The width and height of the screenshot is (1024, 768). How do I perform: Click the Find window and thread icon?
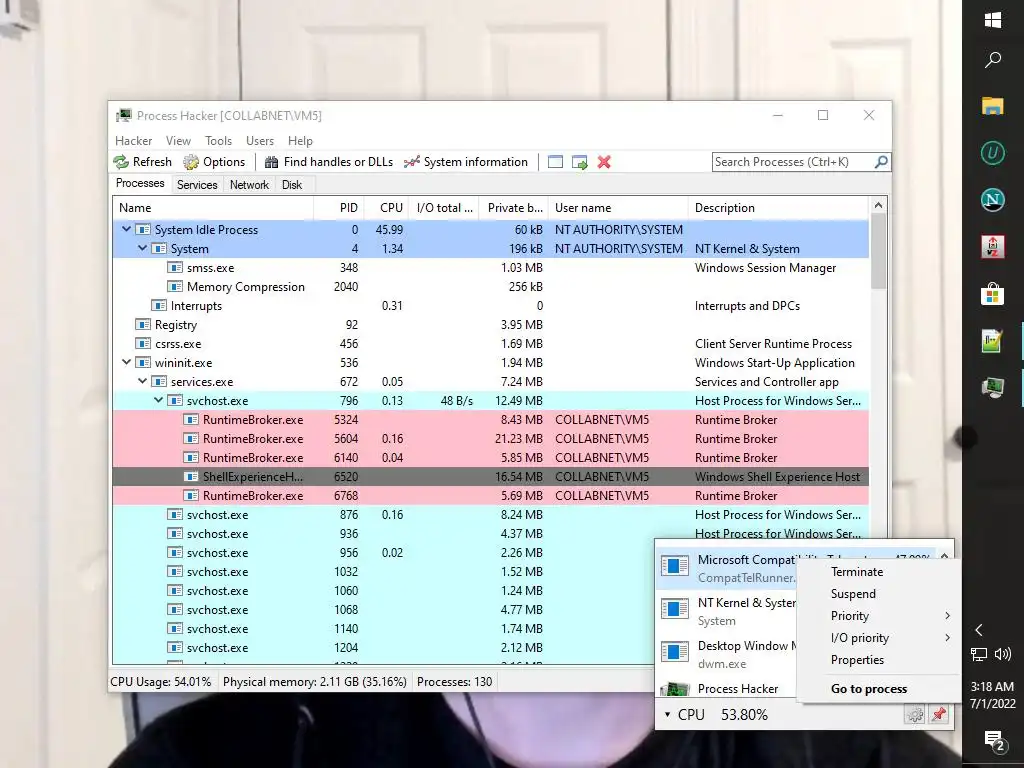pos(579,162)
